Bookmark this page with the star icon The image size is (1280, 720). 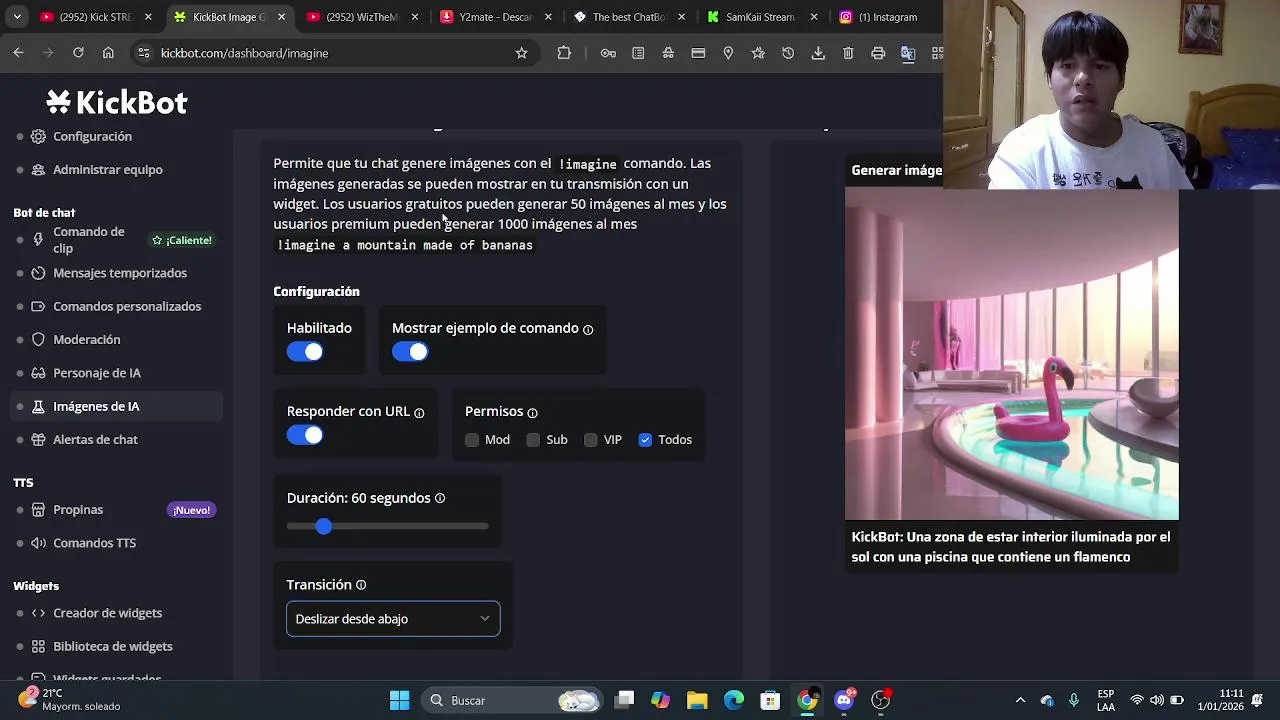click(x=521, y=53)
